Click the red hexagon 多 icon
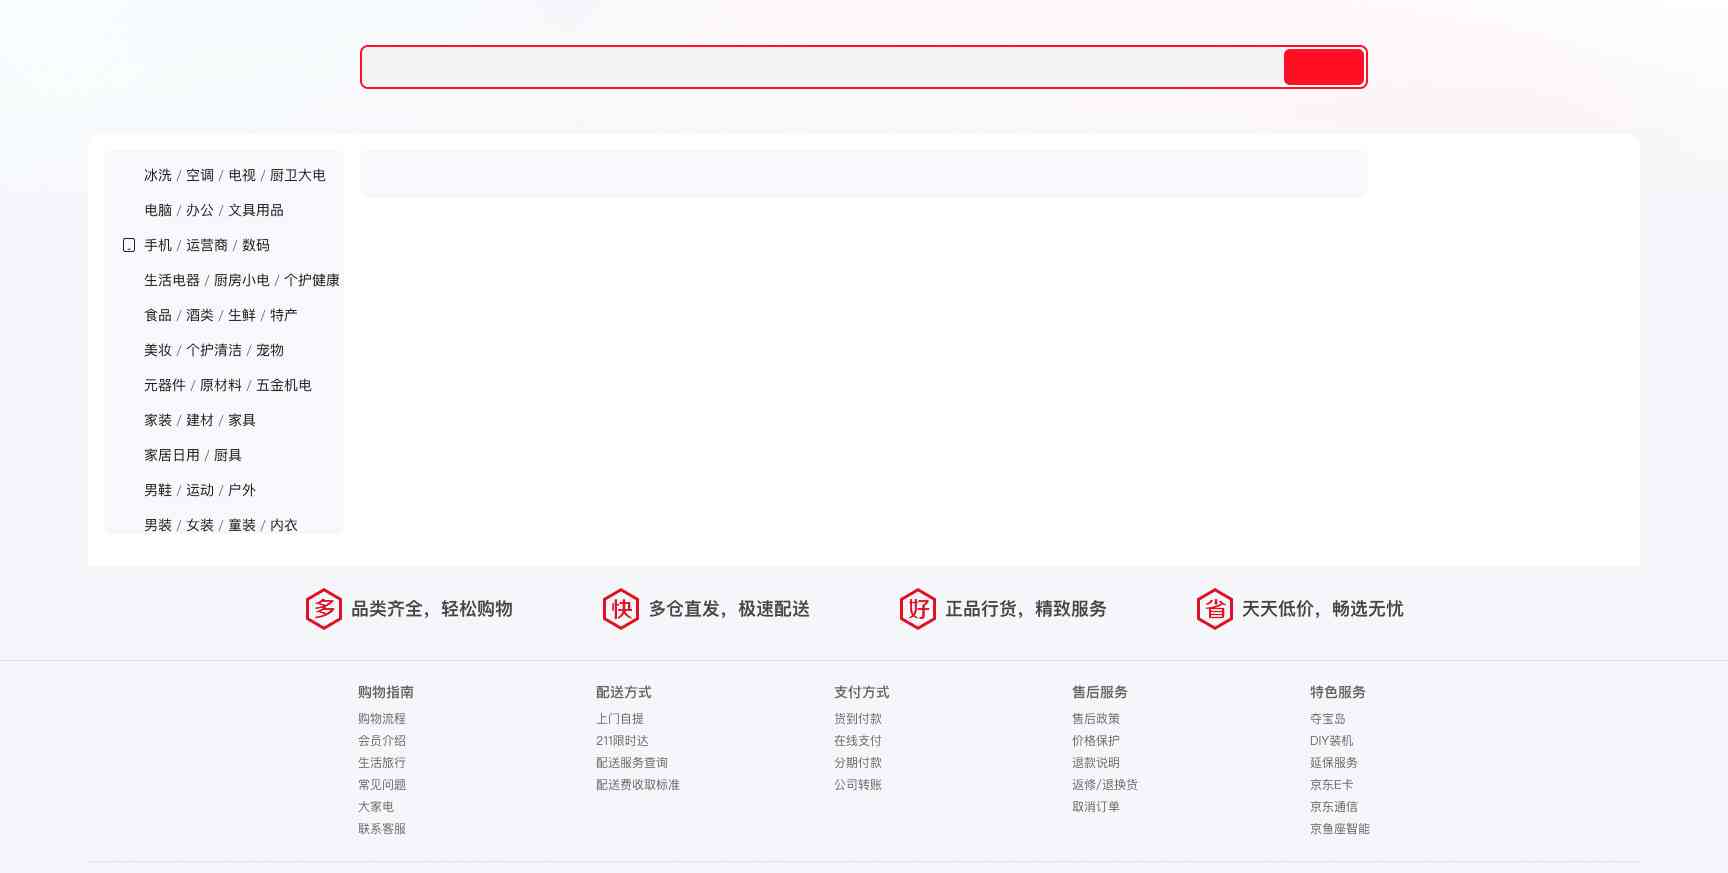This screenshot has height=873, width=1728. 323,609
